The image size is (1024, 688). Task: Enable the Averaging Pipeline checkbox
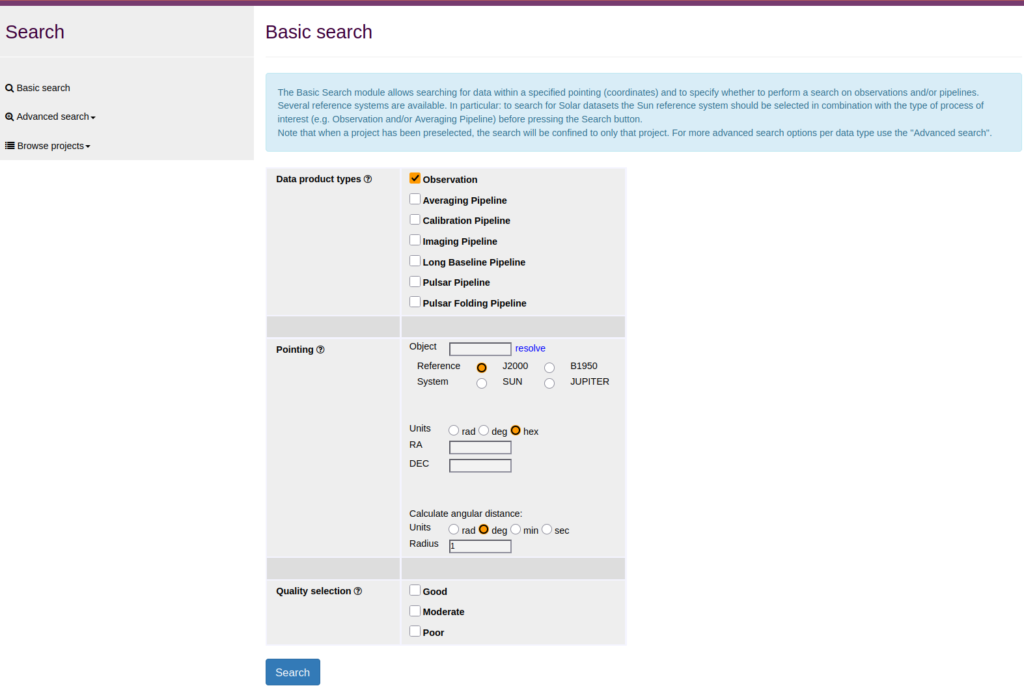click(415, 199)
